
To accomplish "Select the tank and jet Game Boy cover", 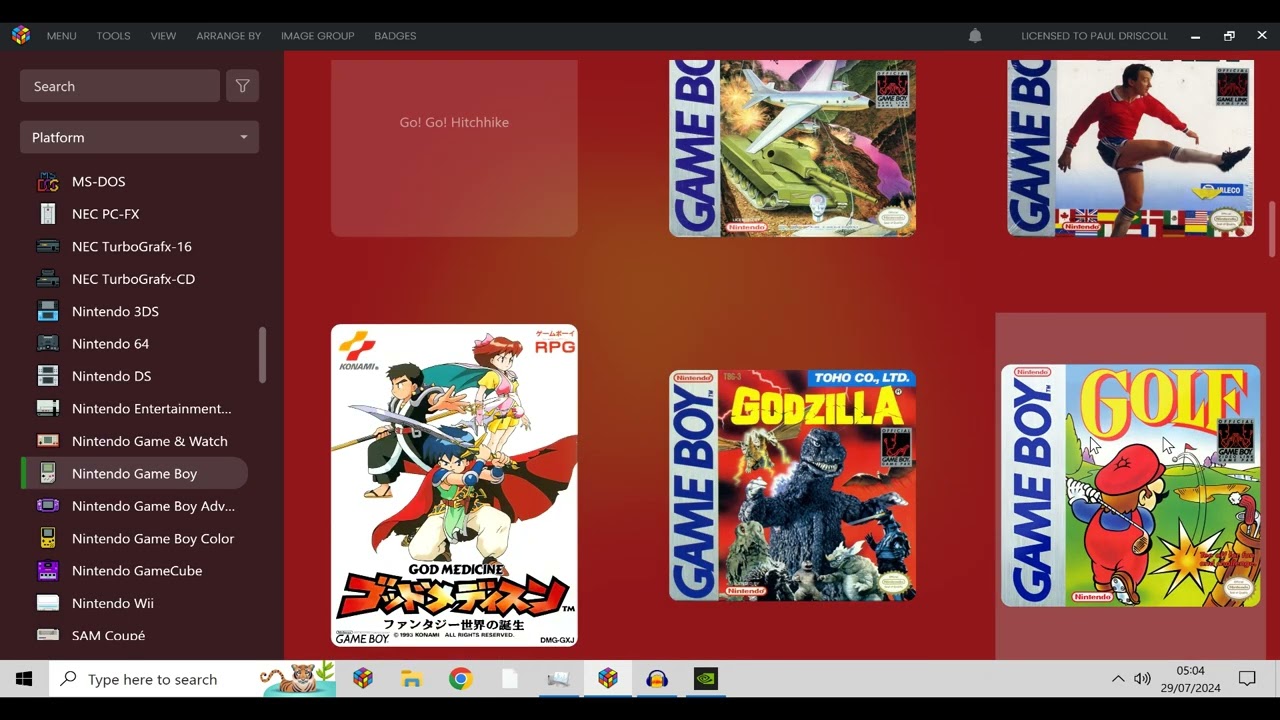I will point(792,148).
